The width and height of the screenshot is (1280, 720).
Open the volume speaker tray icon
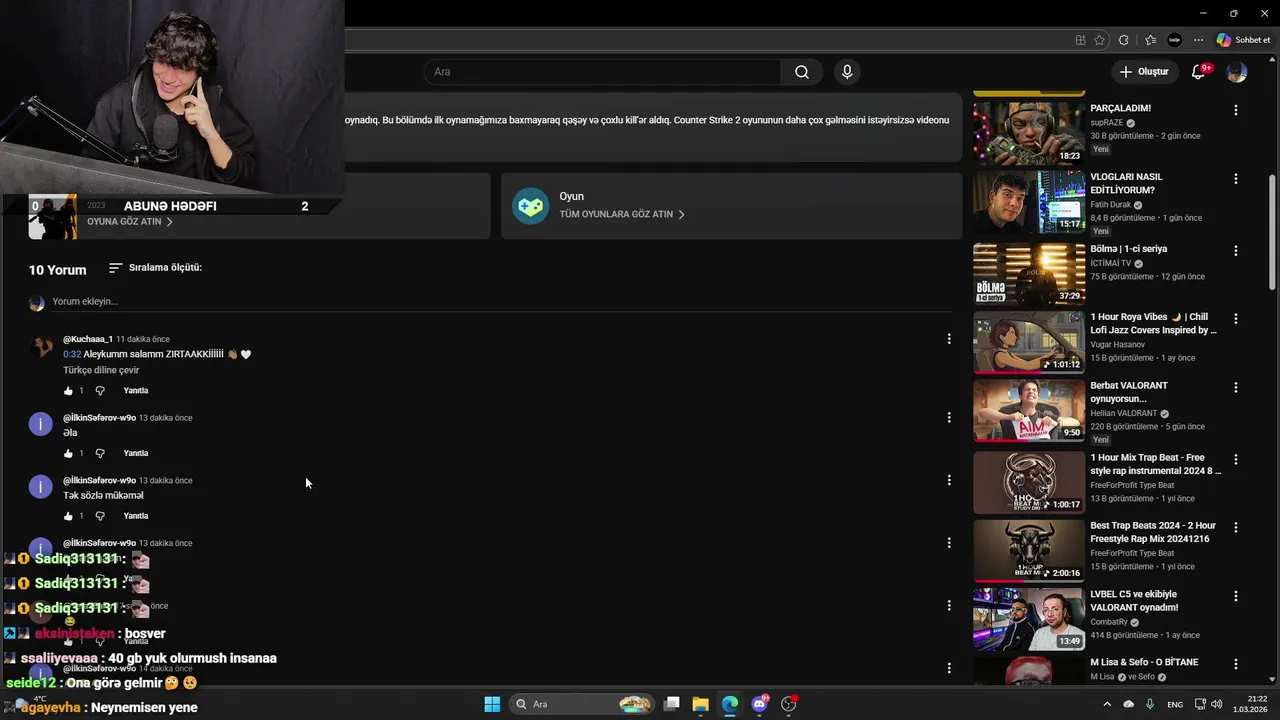coord(1217,704)
